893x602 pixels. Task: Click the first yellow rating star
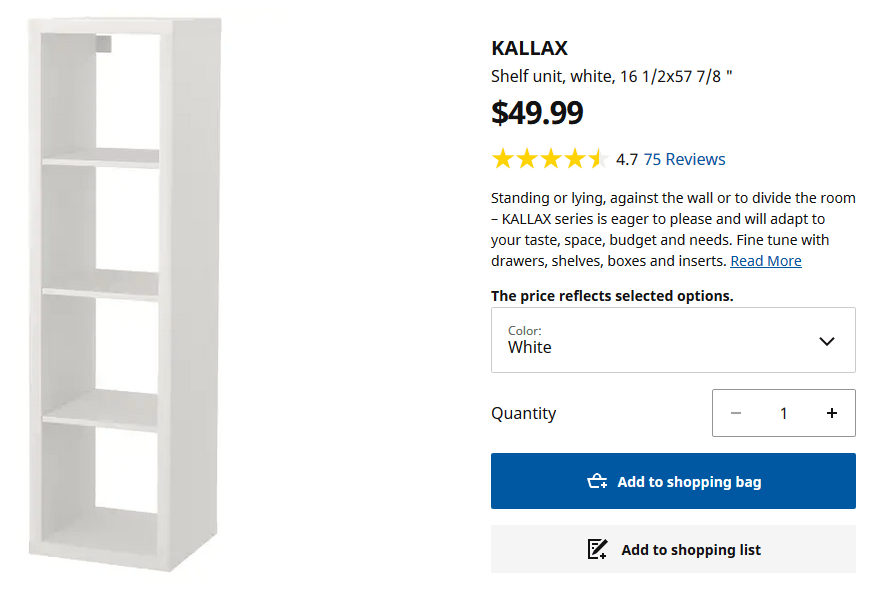click(502, 159)
